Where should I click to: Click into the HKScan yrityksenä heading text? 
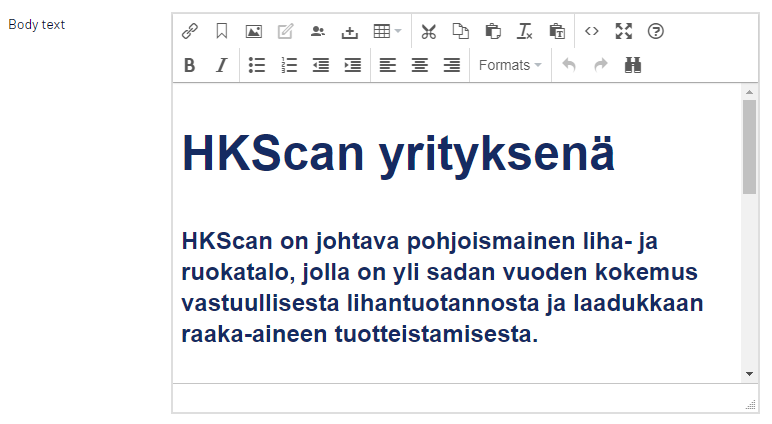coord(398,154)
